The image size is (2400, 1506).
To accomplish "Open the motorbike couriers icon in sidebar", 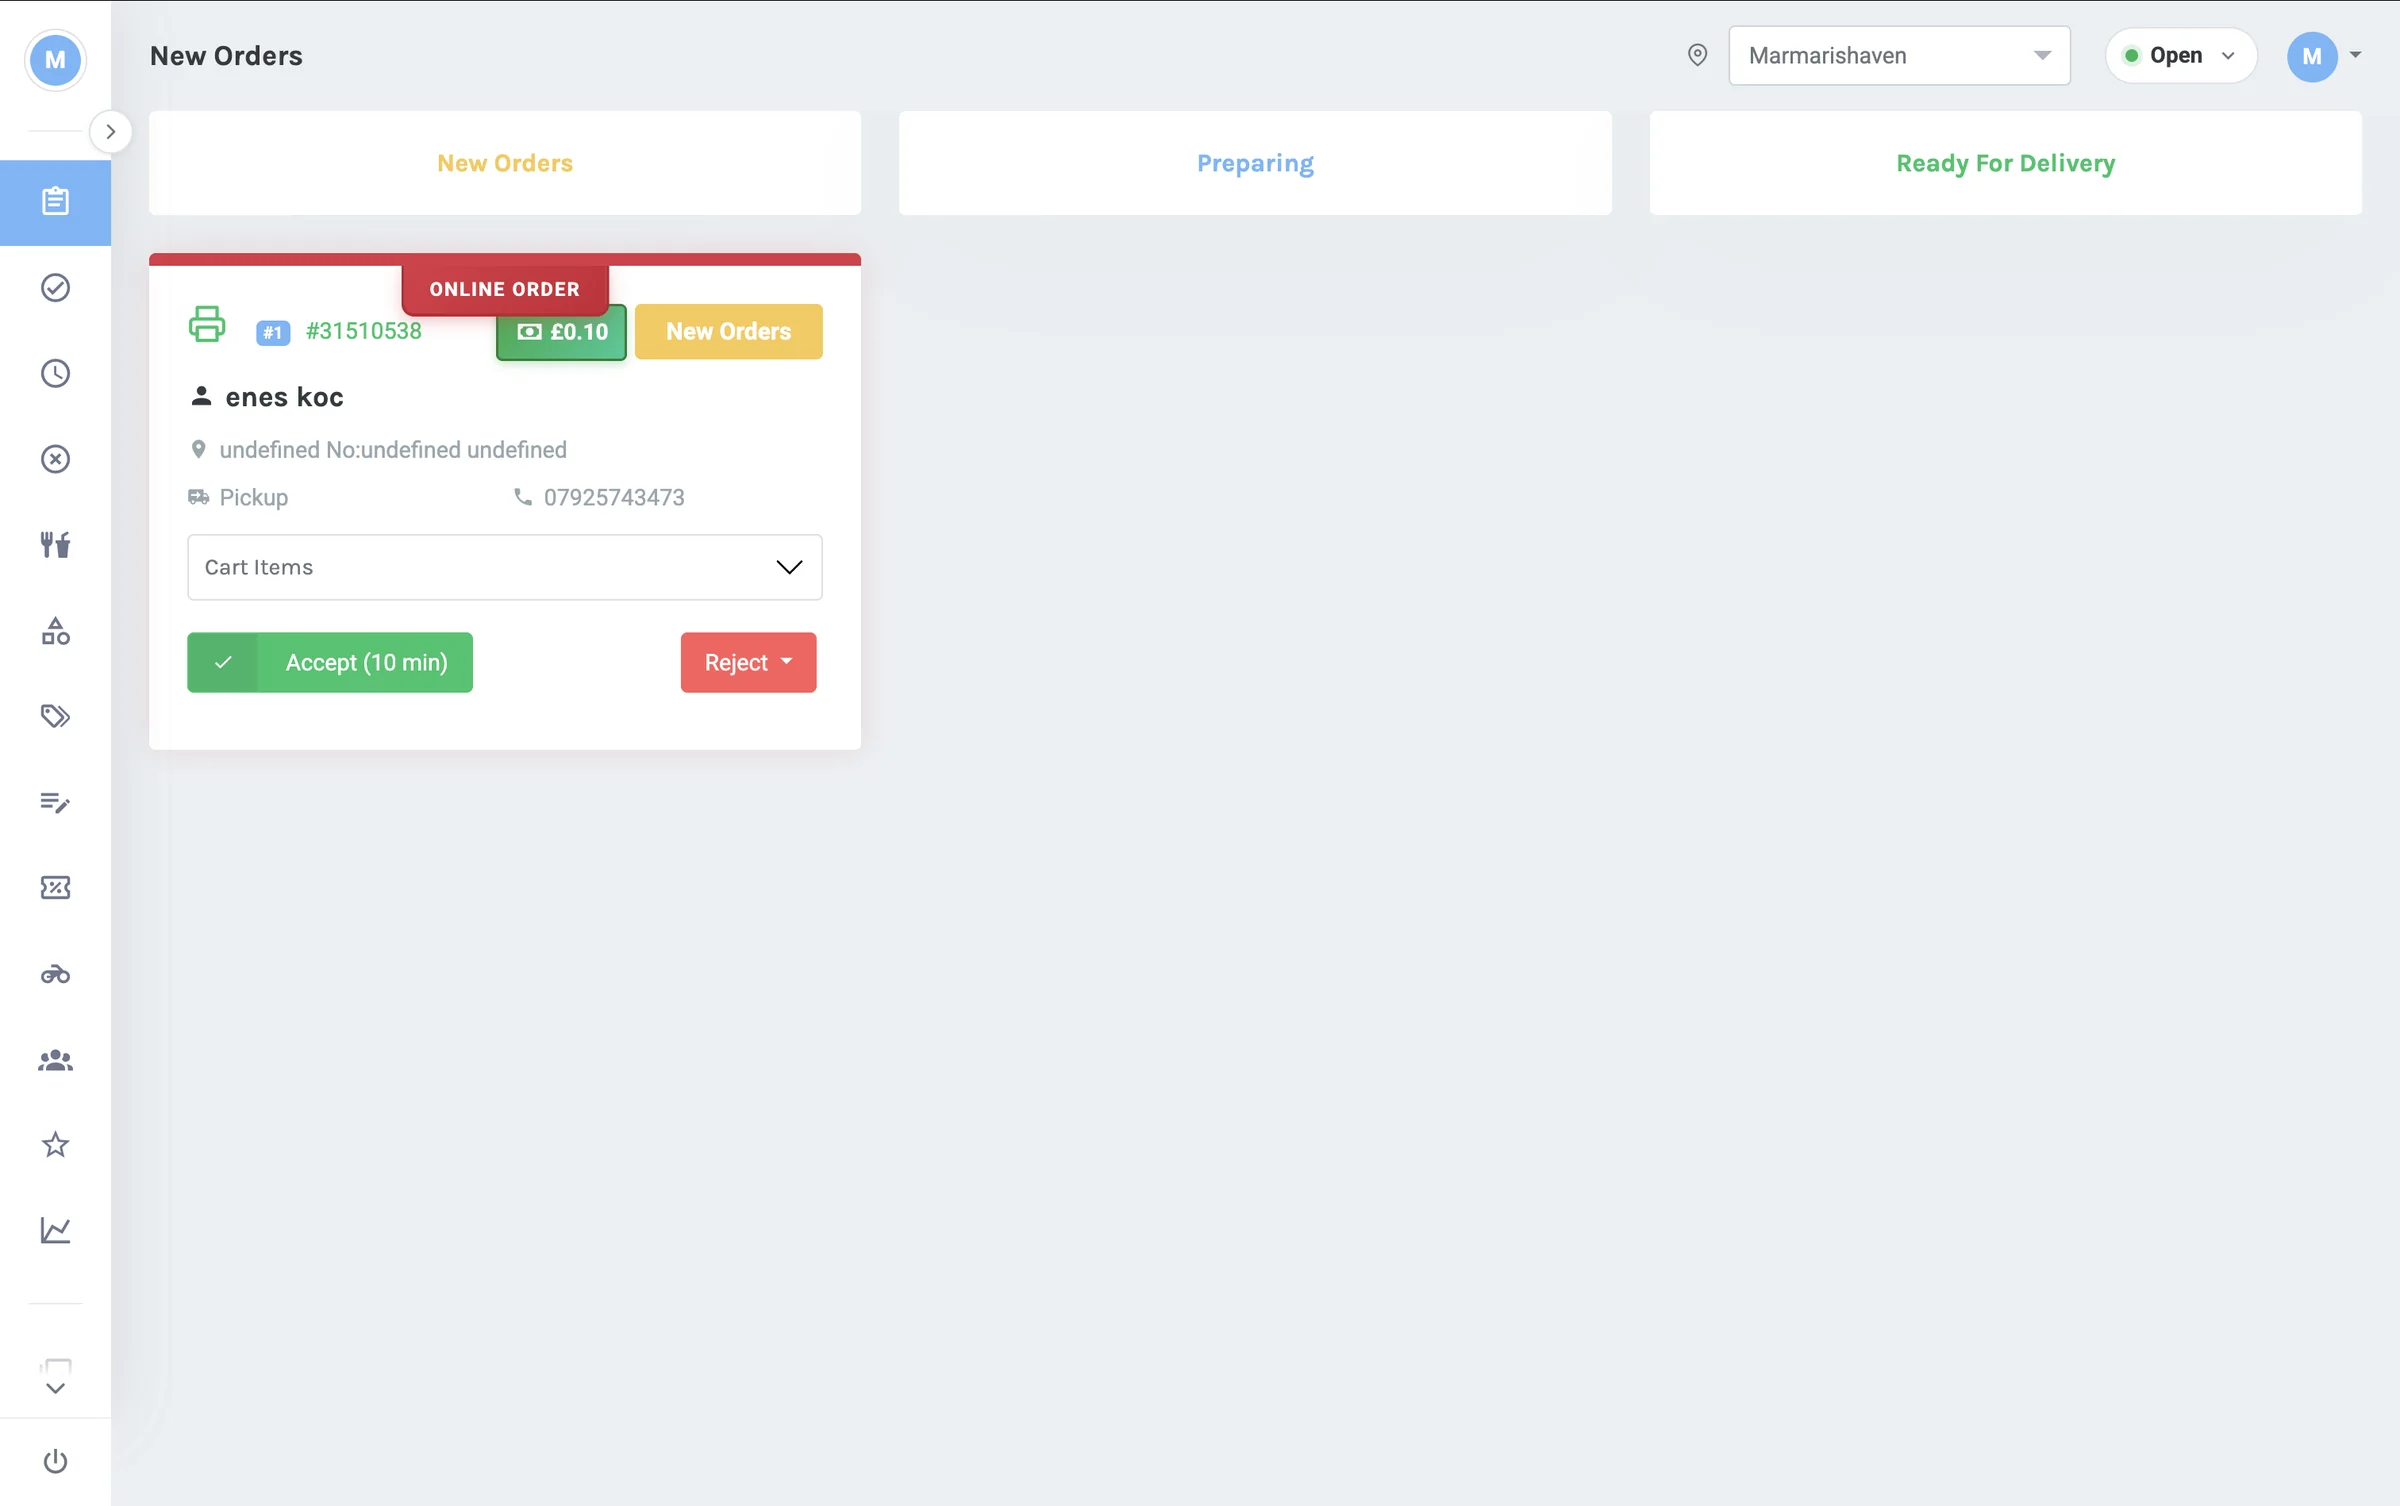I will point(55,974).
